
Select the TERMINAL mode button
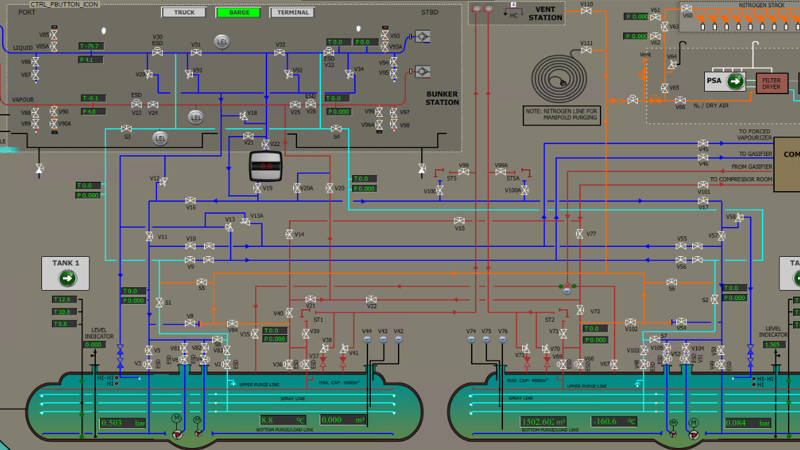point(291,13)
